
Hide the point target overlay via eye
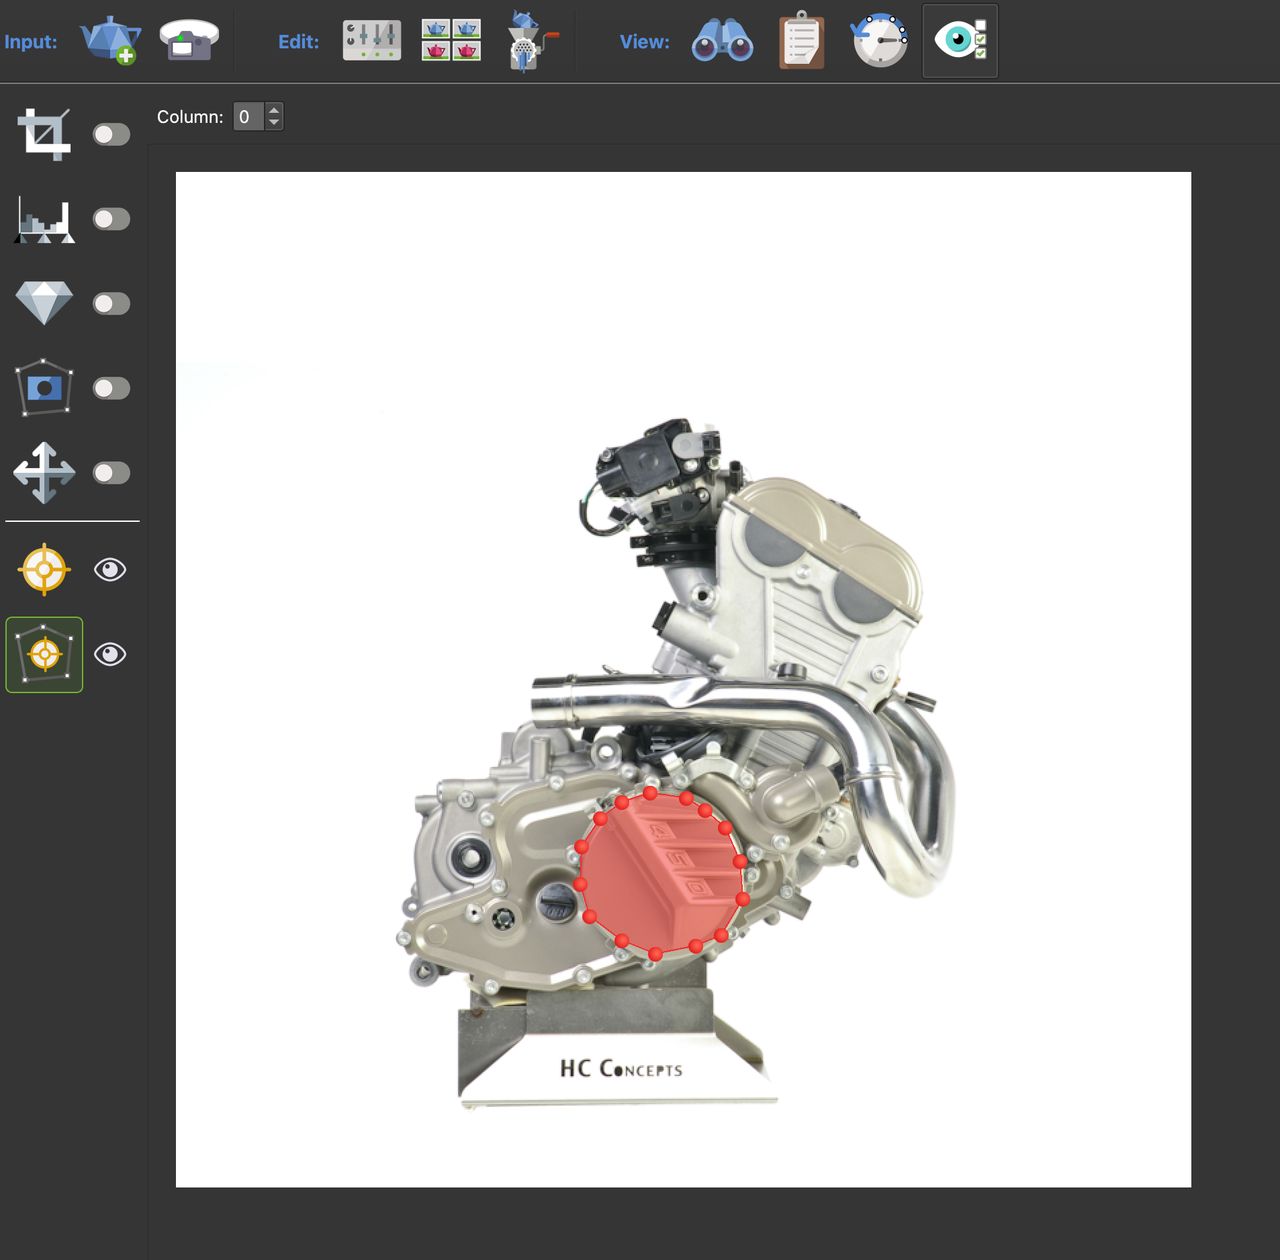click(x=110, y=570)
